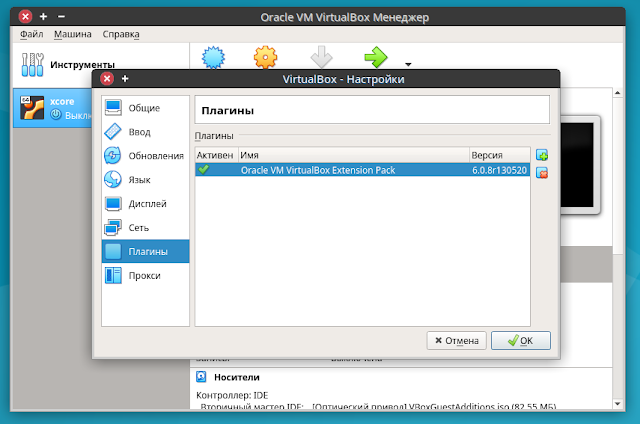Select the Плагины category

coord(145,251)
